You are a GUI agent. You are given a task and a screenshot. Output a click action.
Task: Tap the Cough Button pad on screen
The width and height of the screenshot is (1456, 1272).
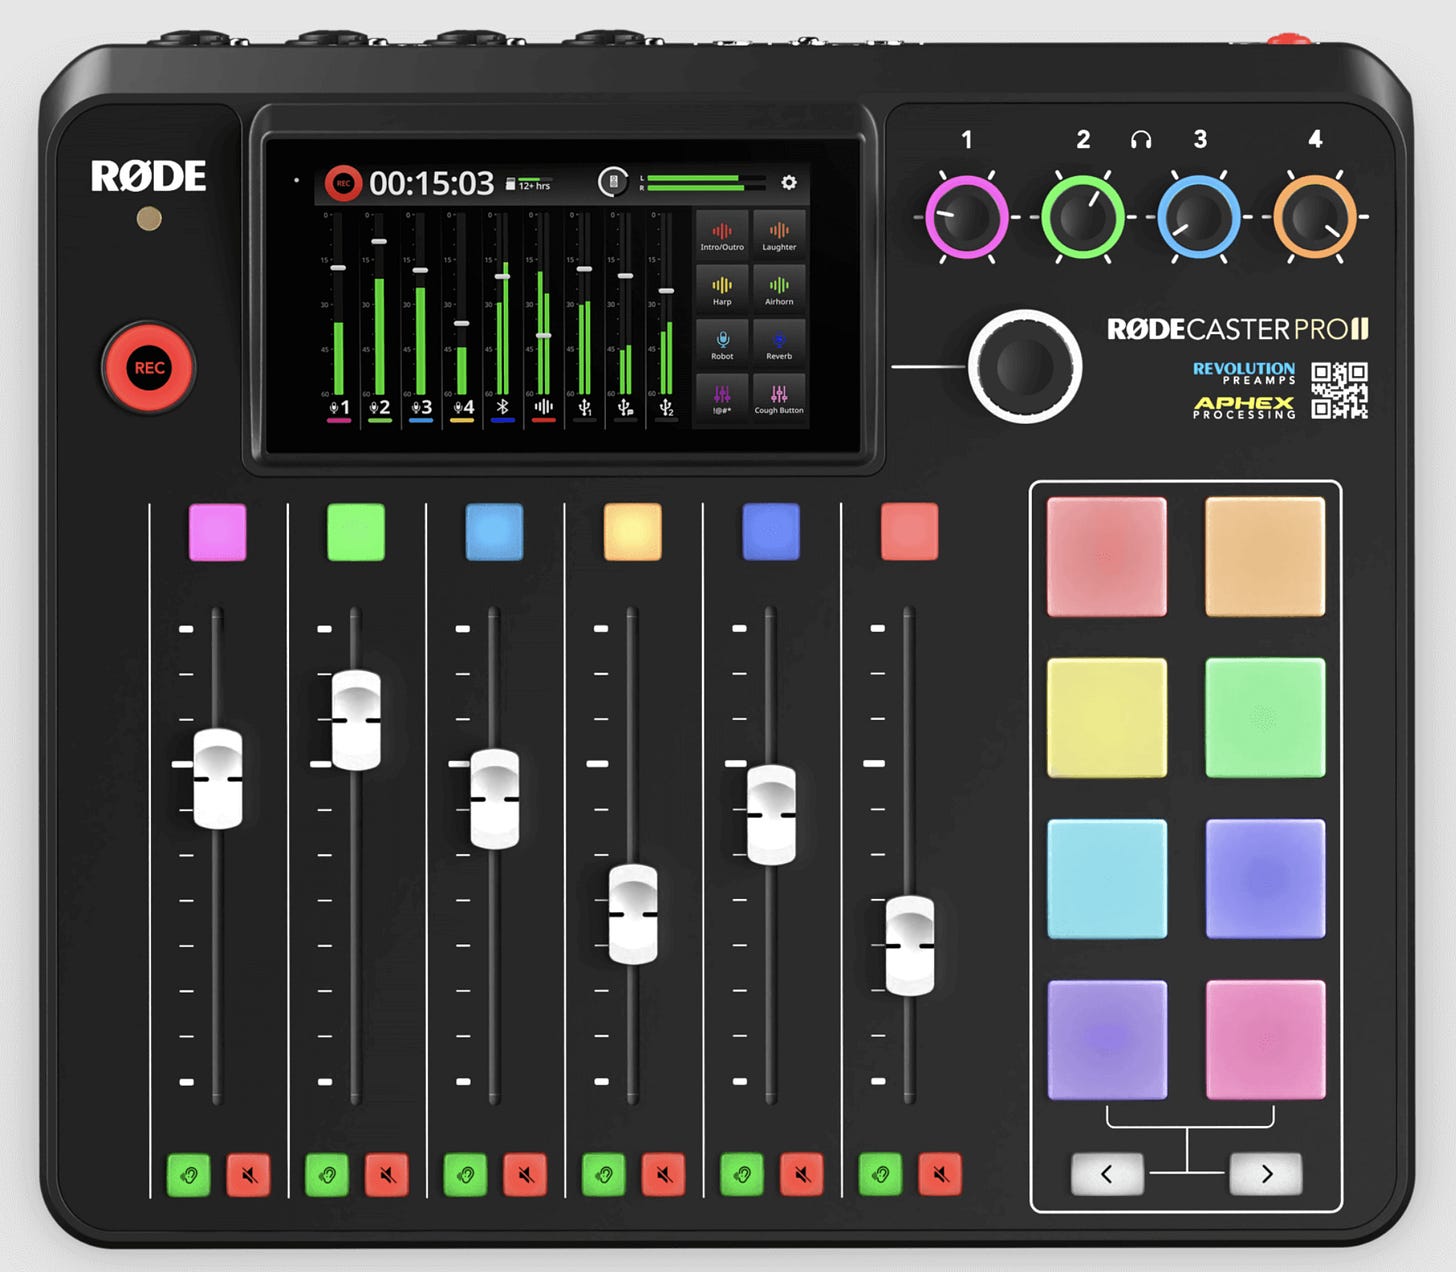click(779, 399)
